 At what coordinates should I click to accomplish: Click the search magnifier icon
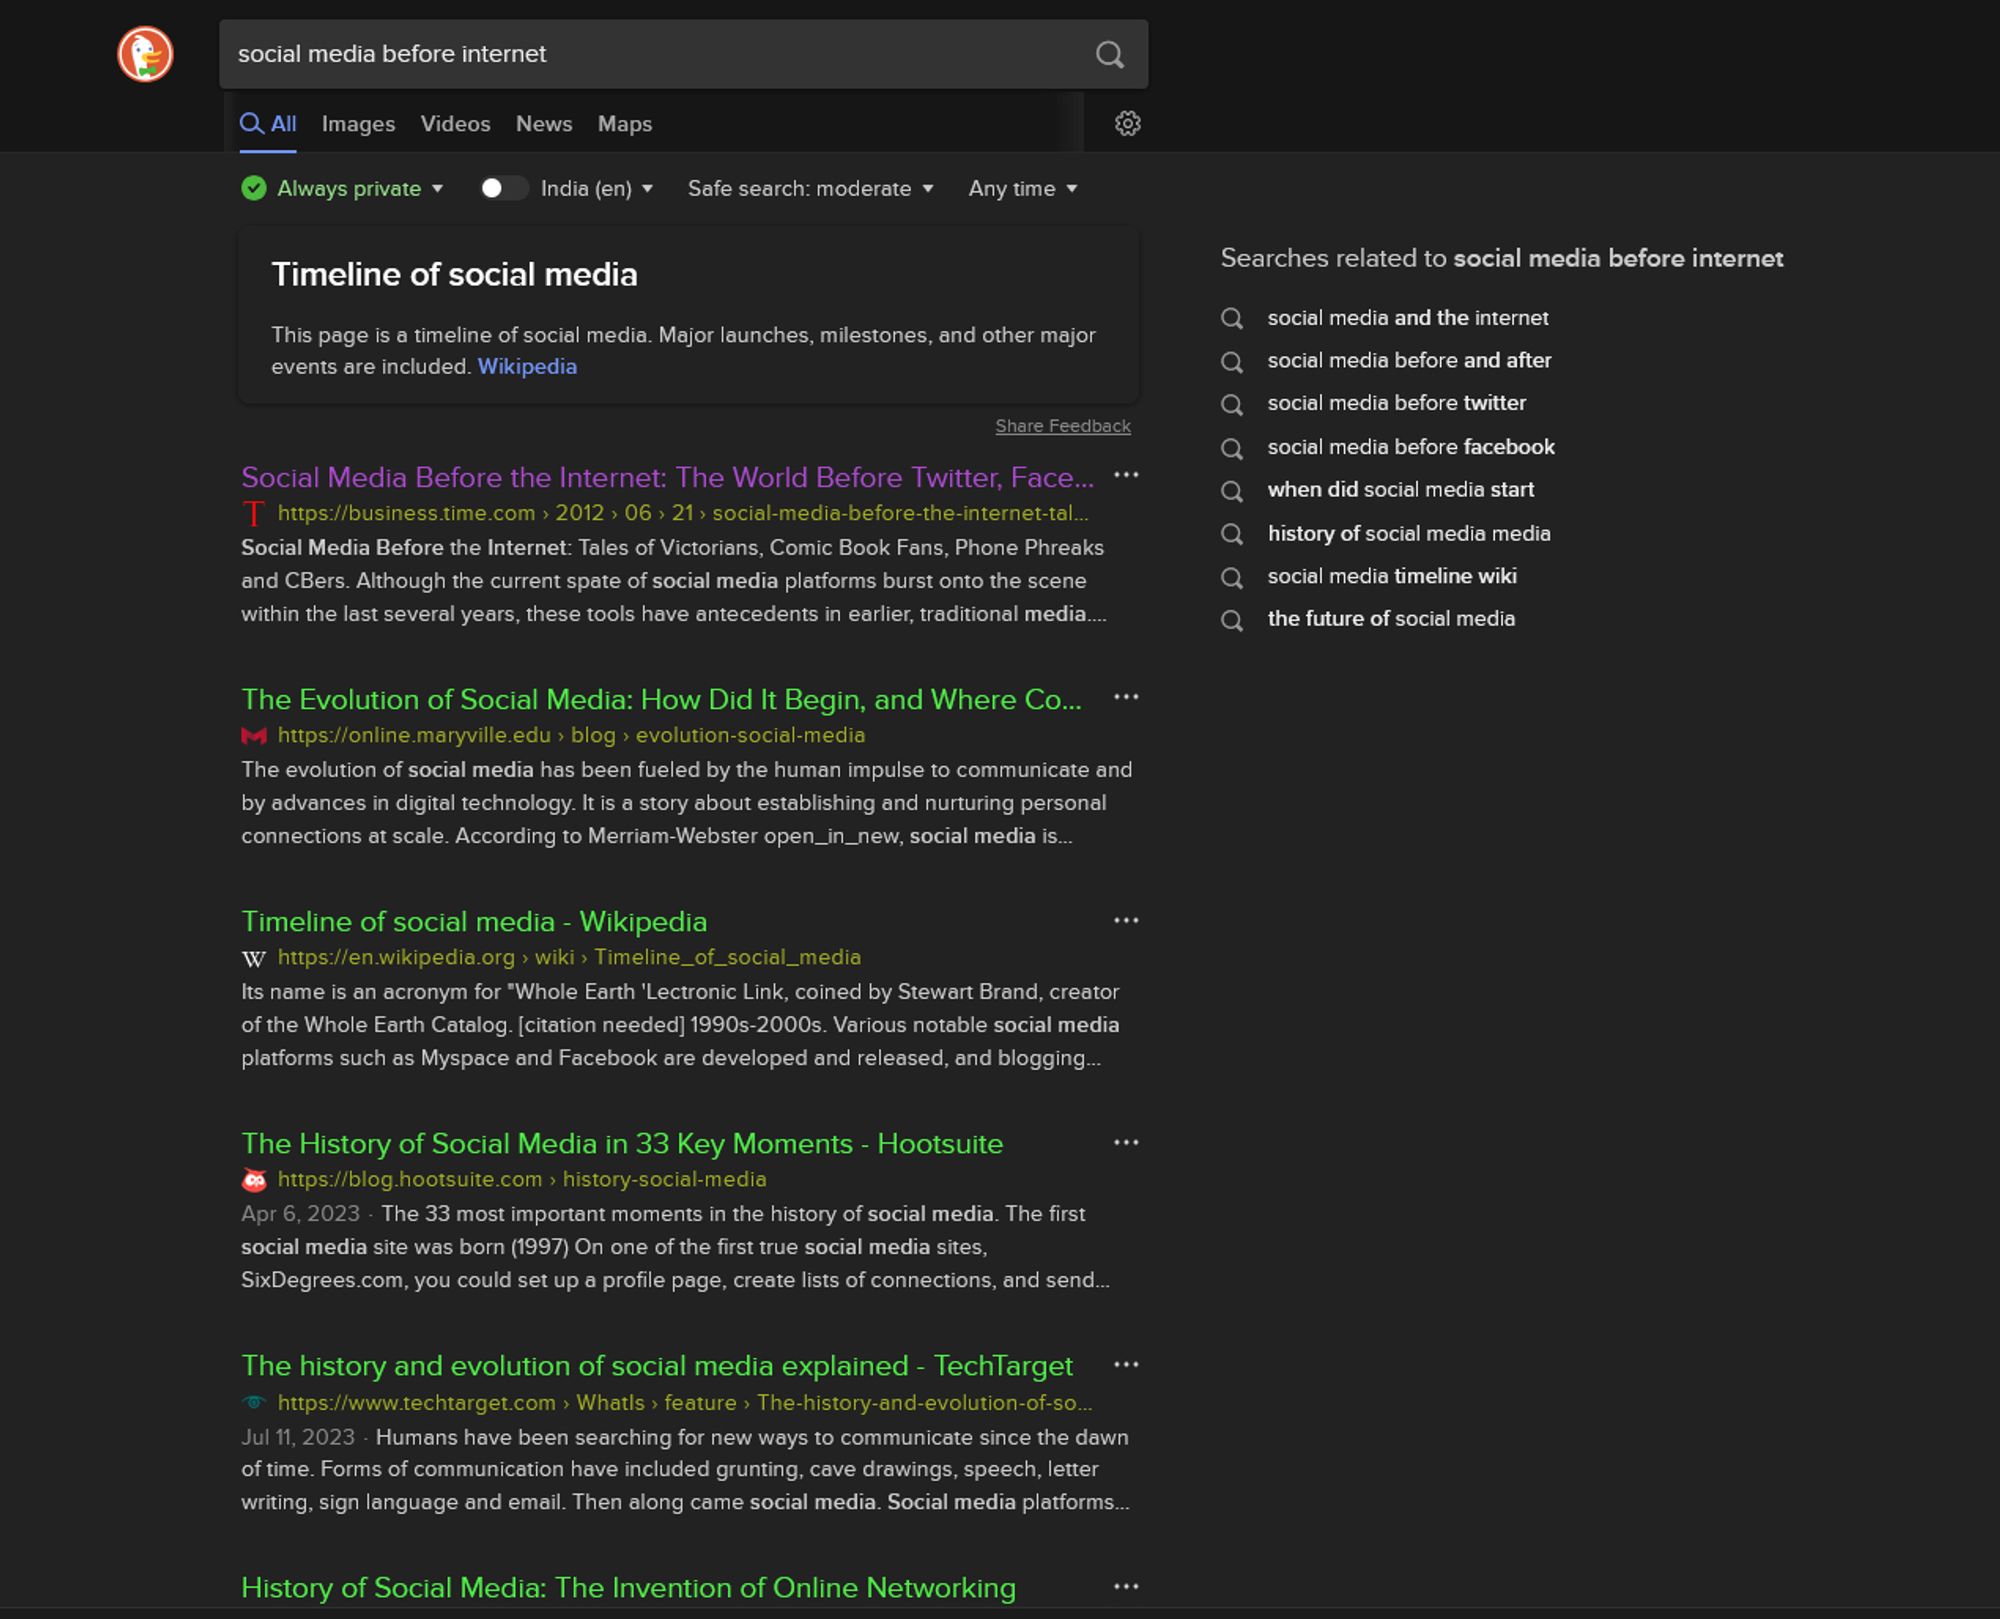point(1110,53)
